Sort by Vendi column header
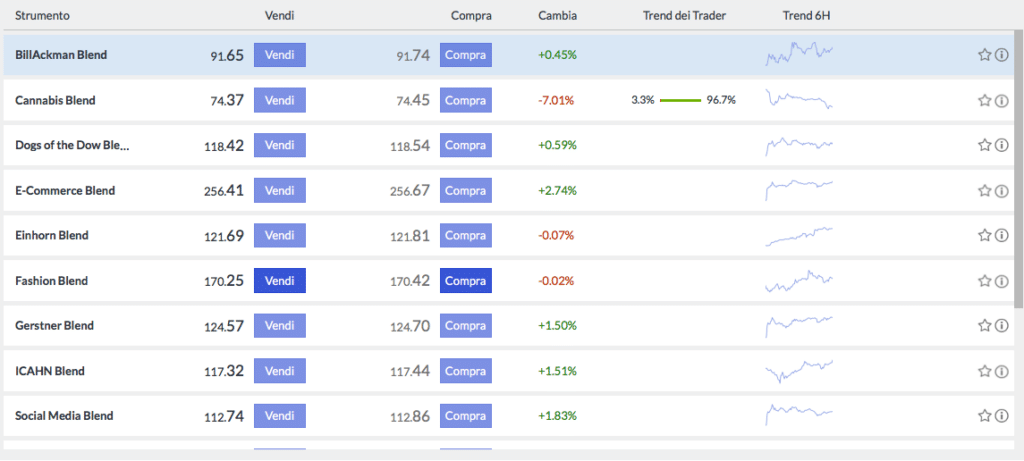Screen dimensions: 1024x461 click(x=280, y=14)
